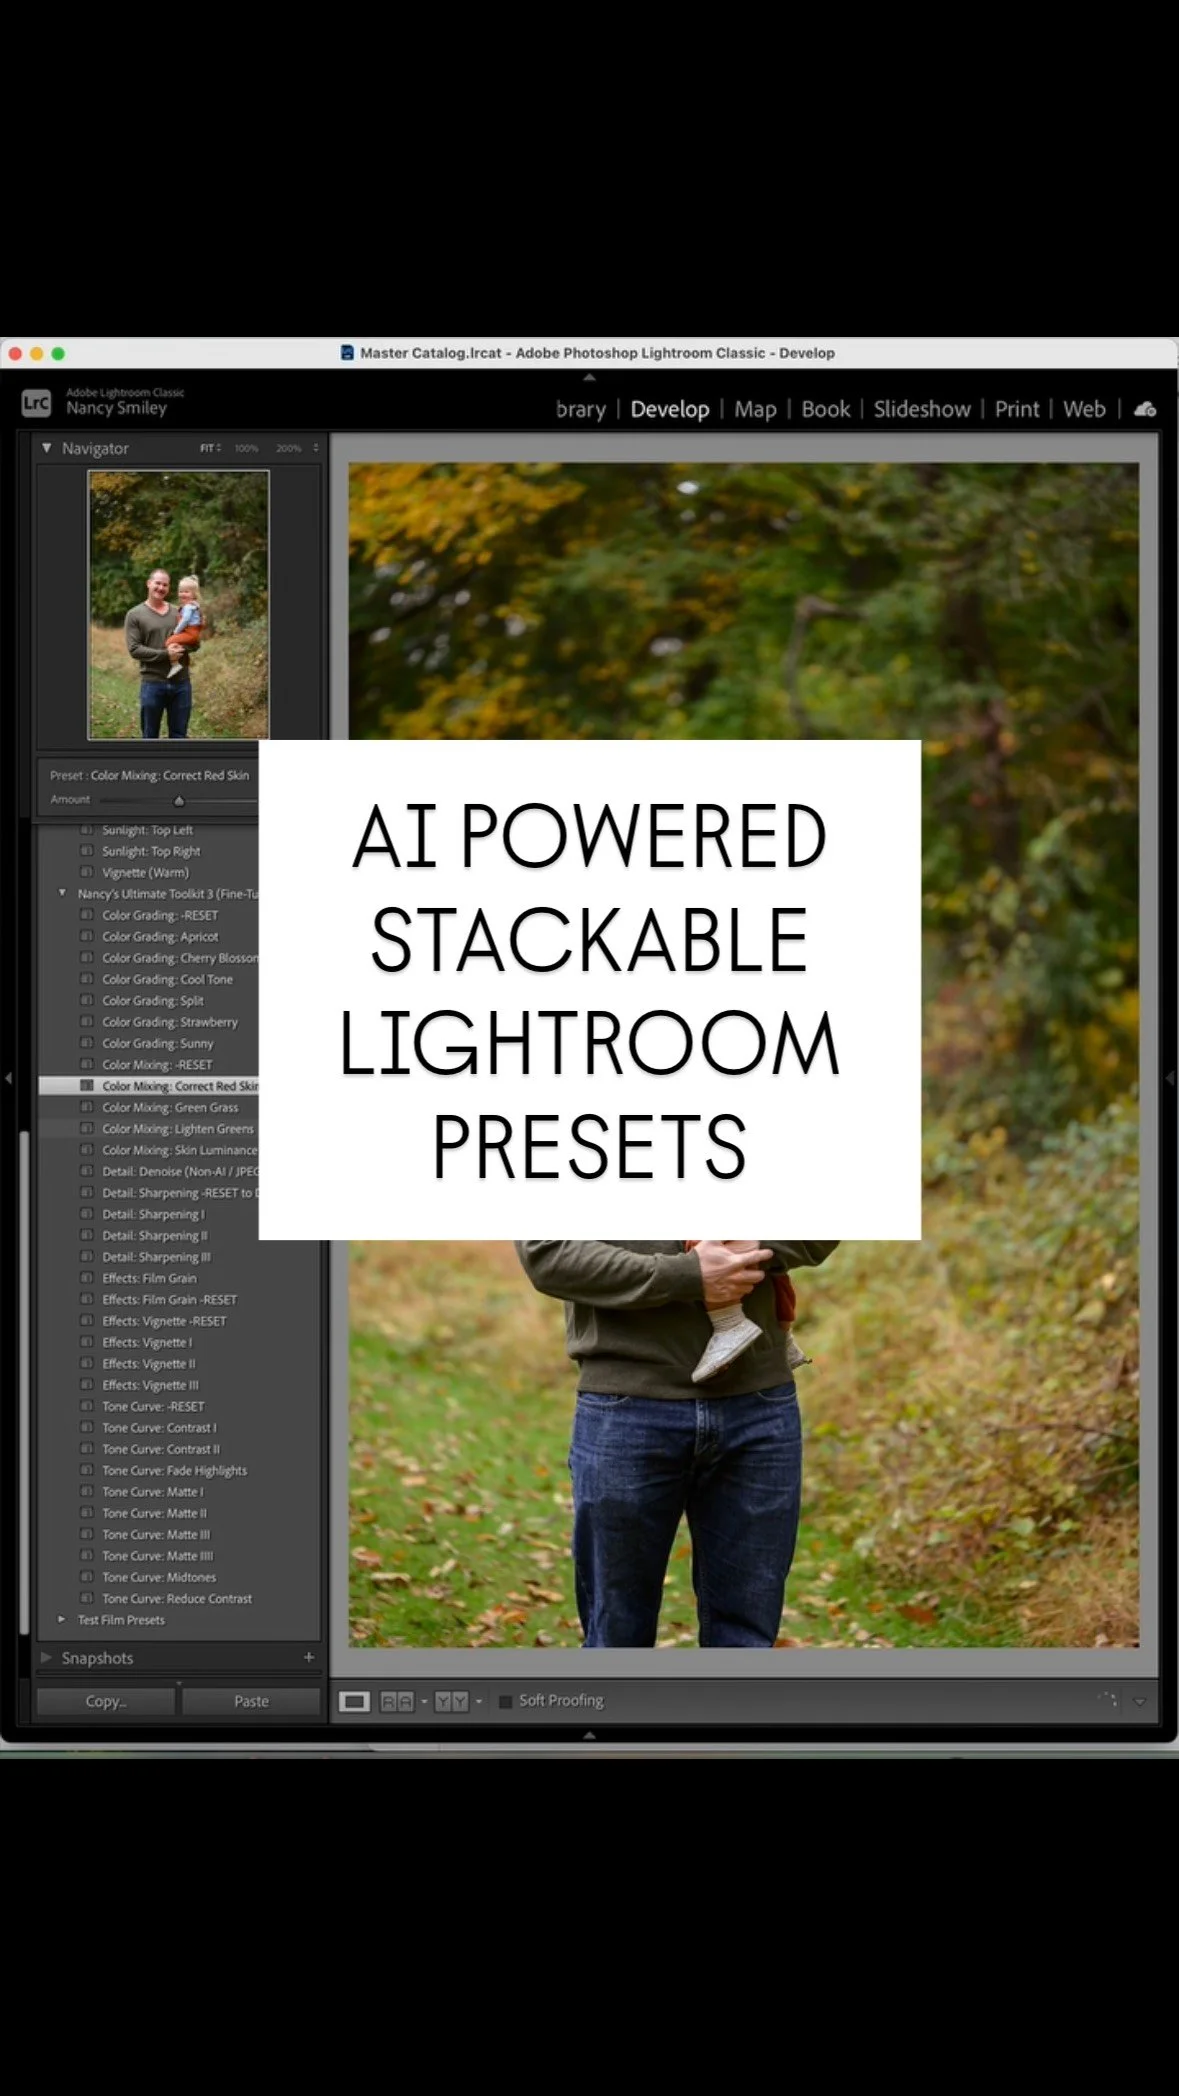Click the preset icon beside Vignette (Warm)
Viewport: 1179px width, 2096px height.
coord(87,873)
